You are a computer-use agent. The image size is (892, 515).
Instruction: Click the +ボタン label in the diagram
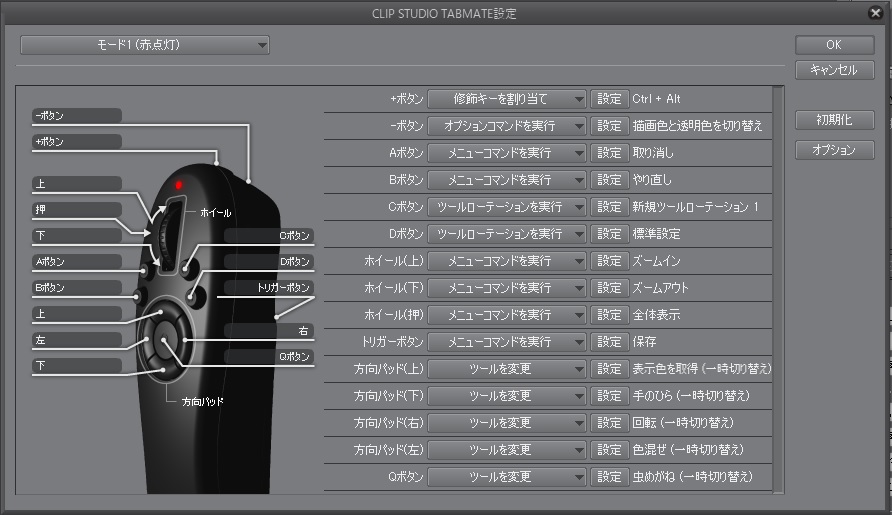[77, 142]
